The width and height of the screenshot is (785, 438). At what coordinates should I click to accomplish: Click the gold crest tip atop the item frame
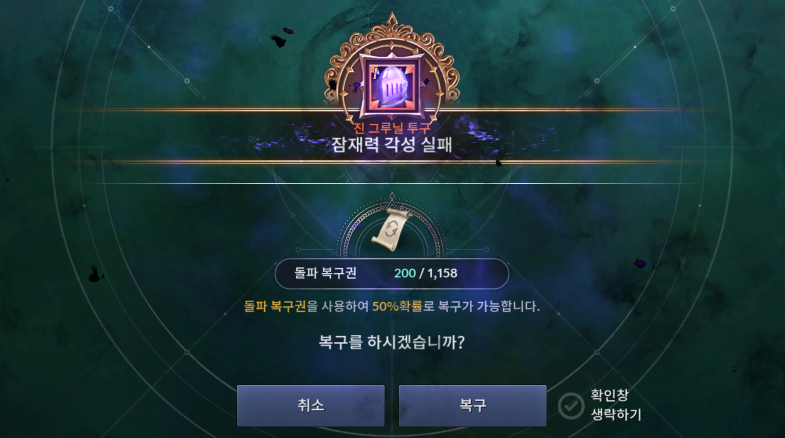coord(392,21)
